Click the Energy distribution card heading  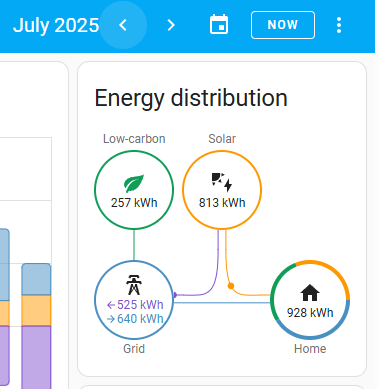(191, 98)
